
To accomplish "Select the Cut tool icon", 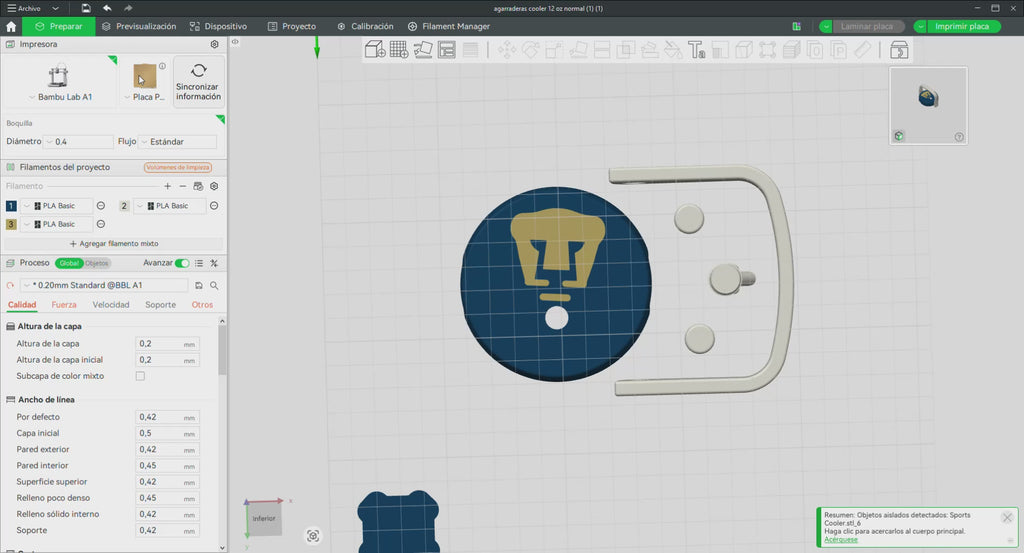I will coord(602,50).
